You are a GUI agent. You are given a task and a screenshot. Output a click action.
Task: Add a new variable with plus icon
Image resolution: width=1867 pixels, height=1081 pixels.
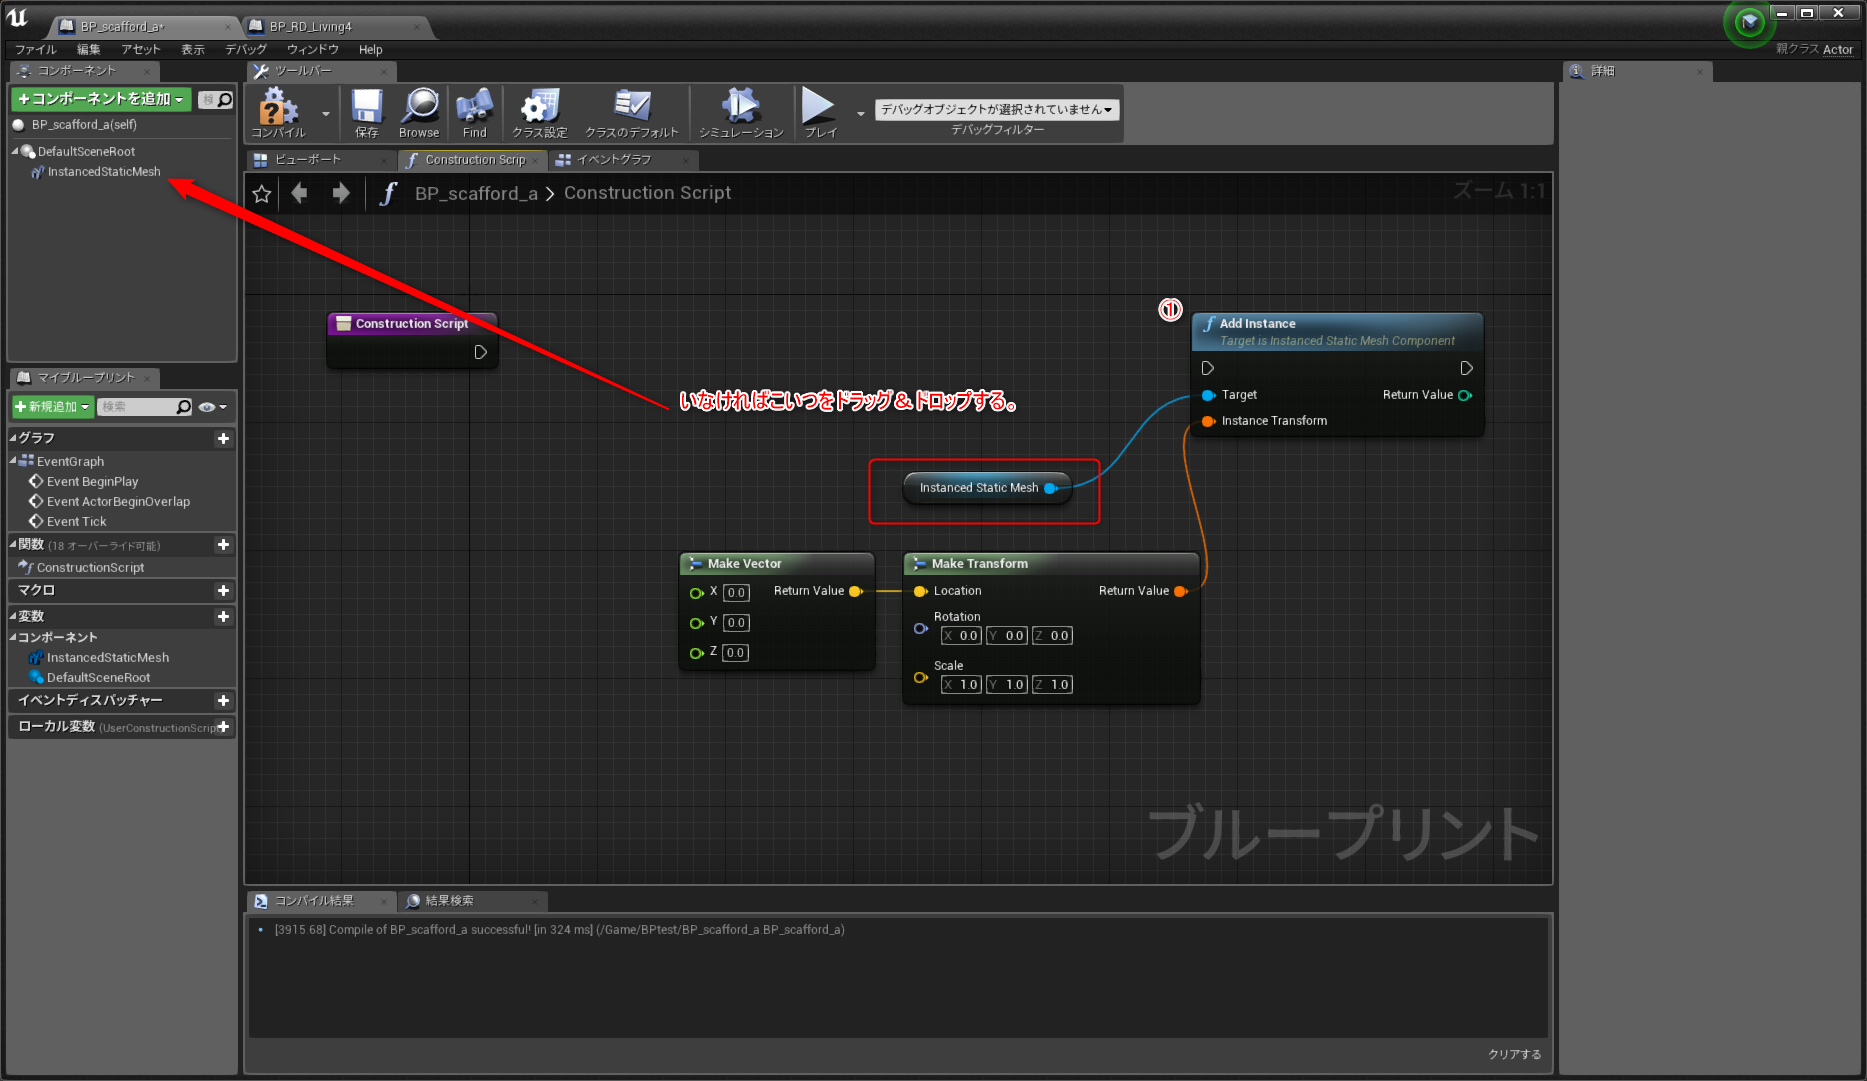click(x=223, y=617)
